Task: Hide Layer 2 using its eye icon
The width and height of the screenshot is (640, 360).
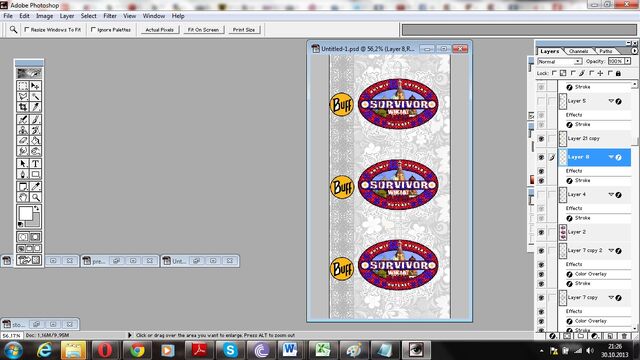Action: 541,232
